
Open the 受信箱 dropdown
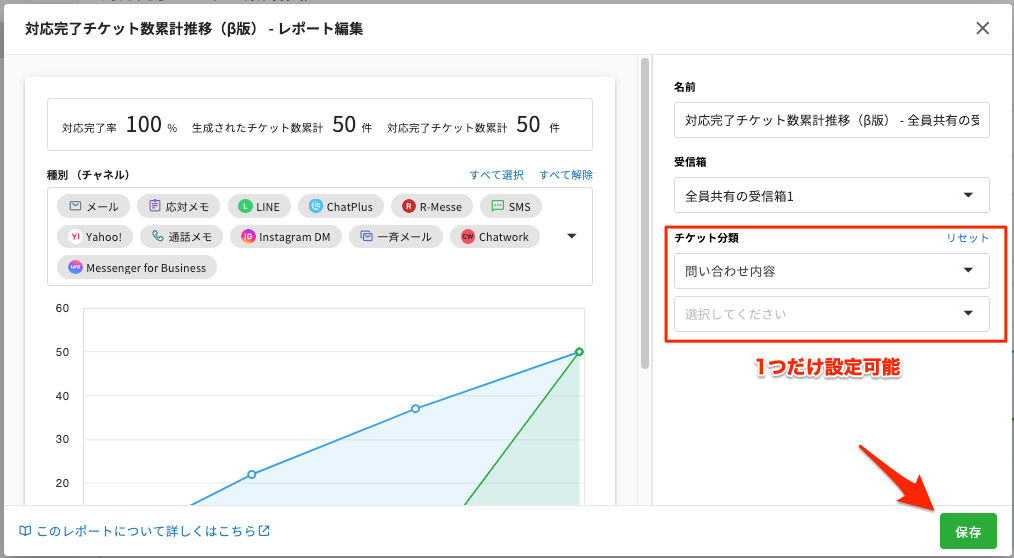(831, 196)
